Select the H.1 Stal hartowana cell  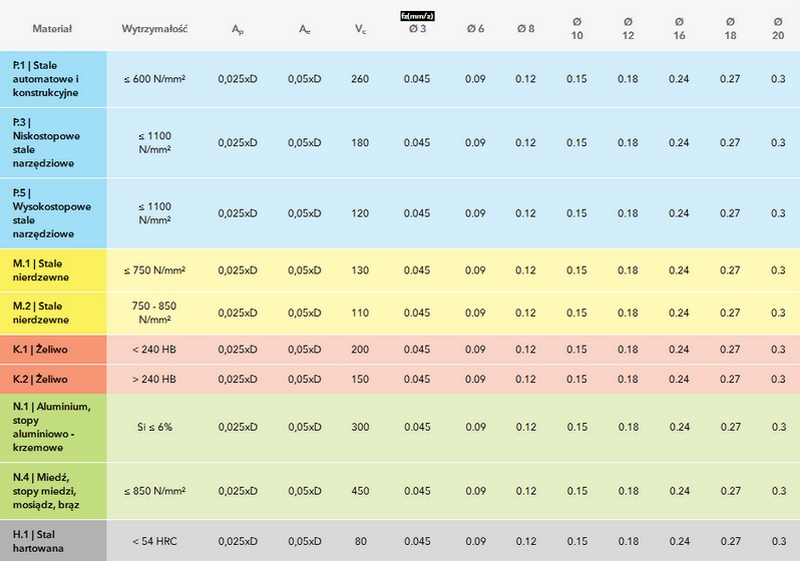click(x=53, y=541)
